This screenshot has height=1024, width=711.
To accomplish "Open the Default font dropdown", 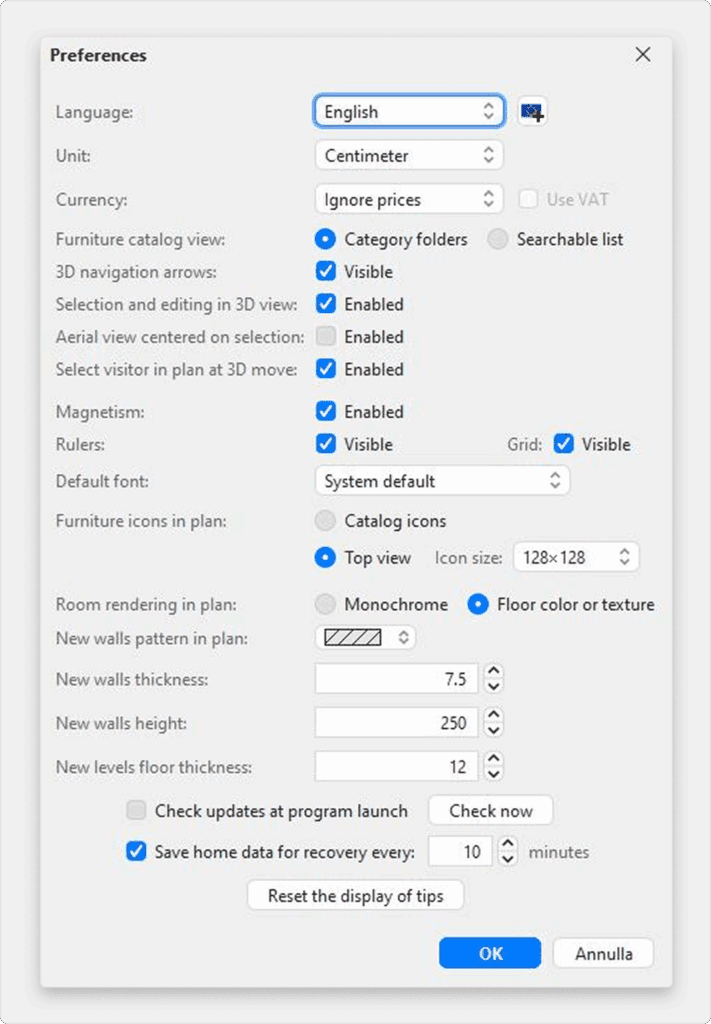I will tap(442, 481).
